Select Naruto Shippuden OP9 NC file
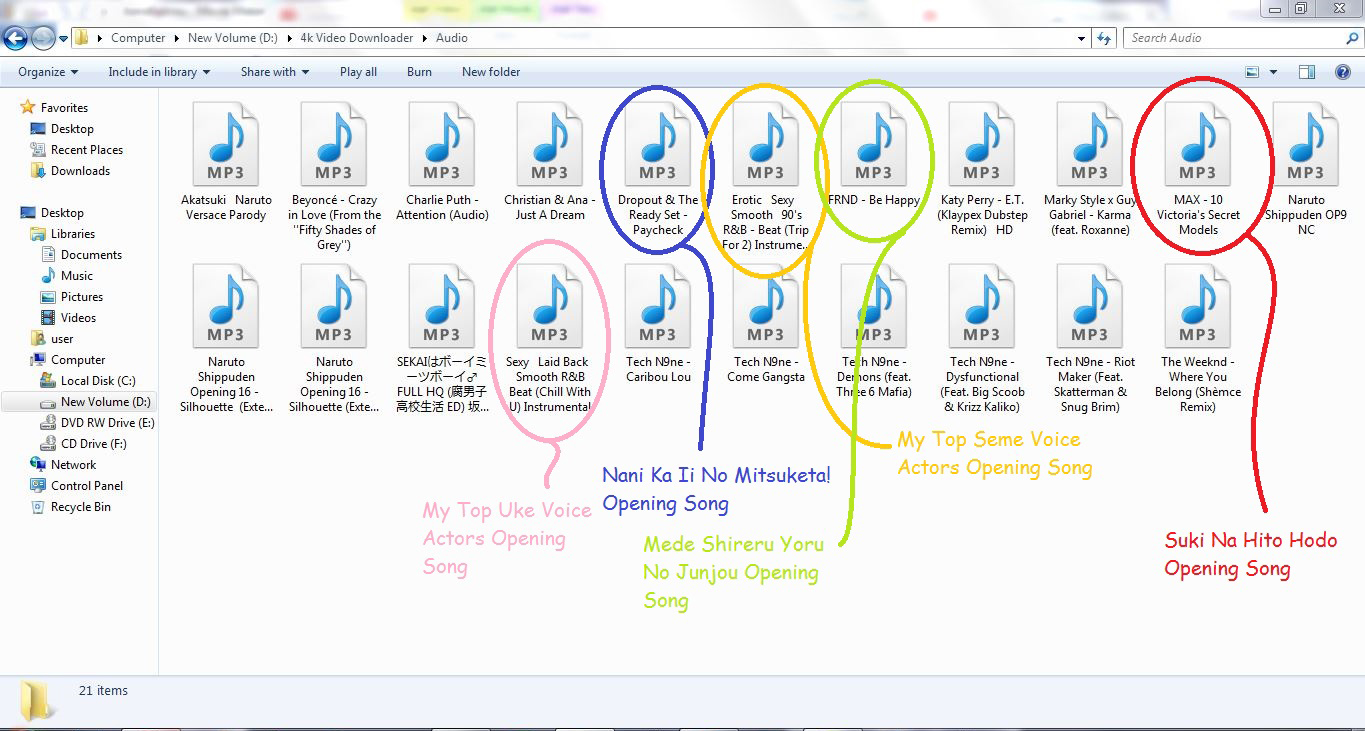Screen dimensions: 1365x731 (1306, 170)
